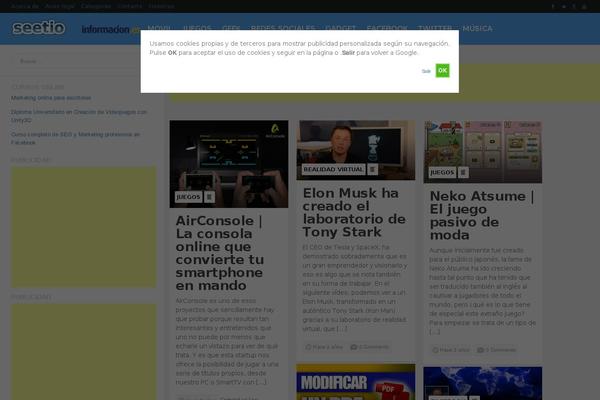This screenshot has width=600, height=400.
Task: Click the Aviso legal top bar link
Action: [60, 6]
